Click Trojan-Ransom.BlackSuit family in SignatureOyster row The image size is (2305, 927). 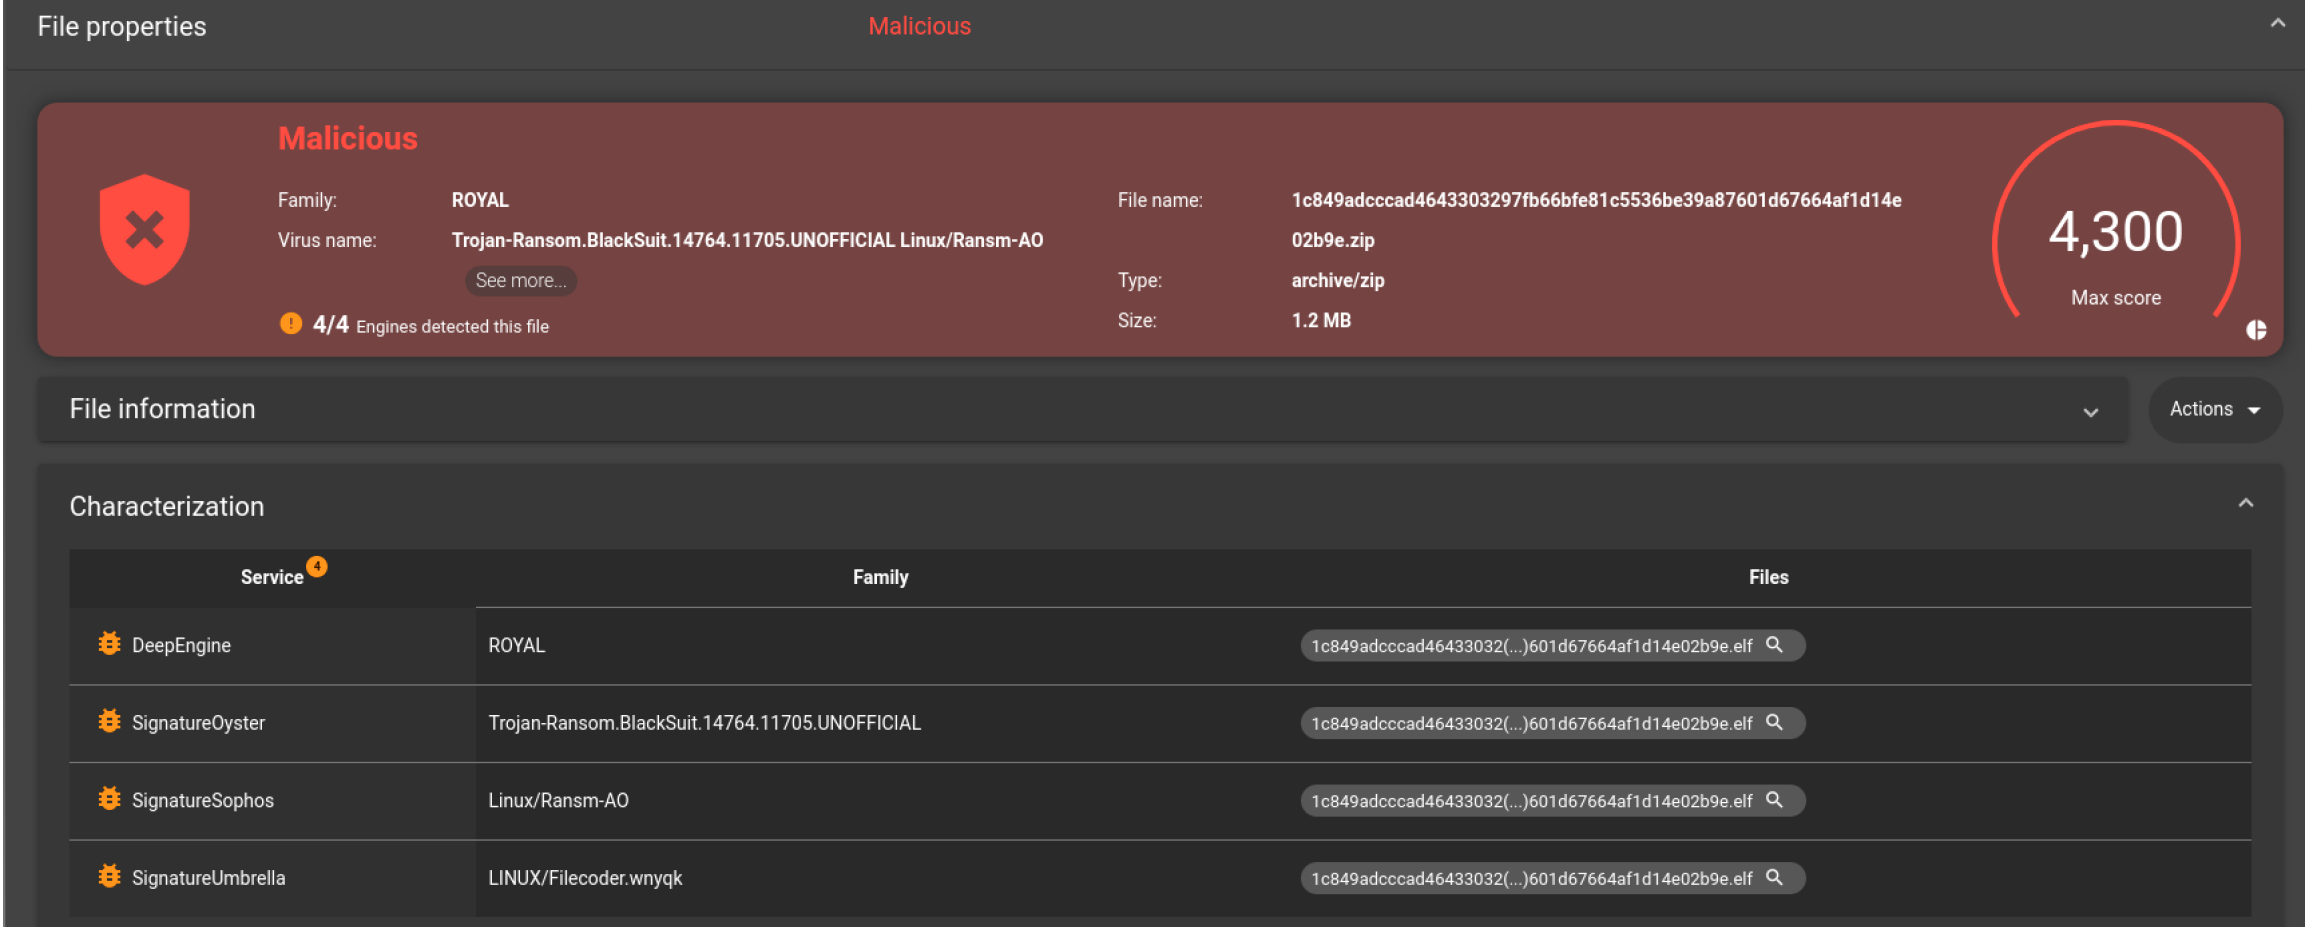coord(704,722)
